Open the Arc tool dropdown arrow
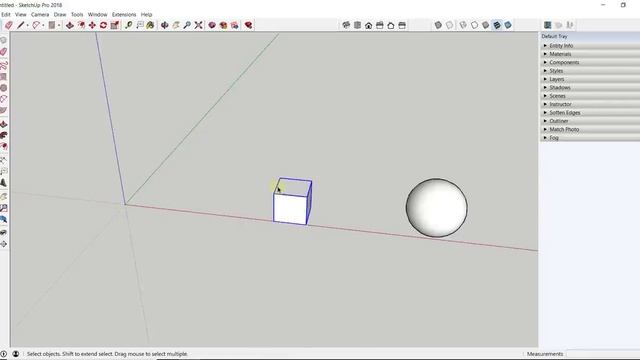 [x=43, y=25]
